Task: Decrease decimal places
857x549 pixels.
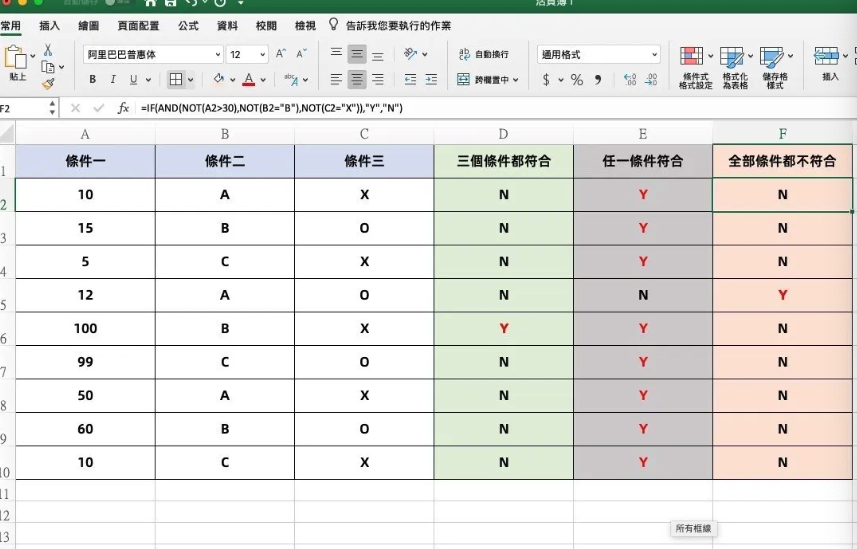Action: (x=651, y=80)
